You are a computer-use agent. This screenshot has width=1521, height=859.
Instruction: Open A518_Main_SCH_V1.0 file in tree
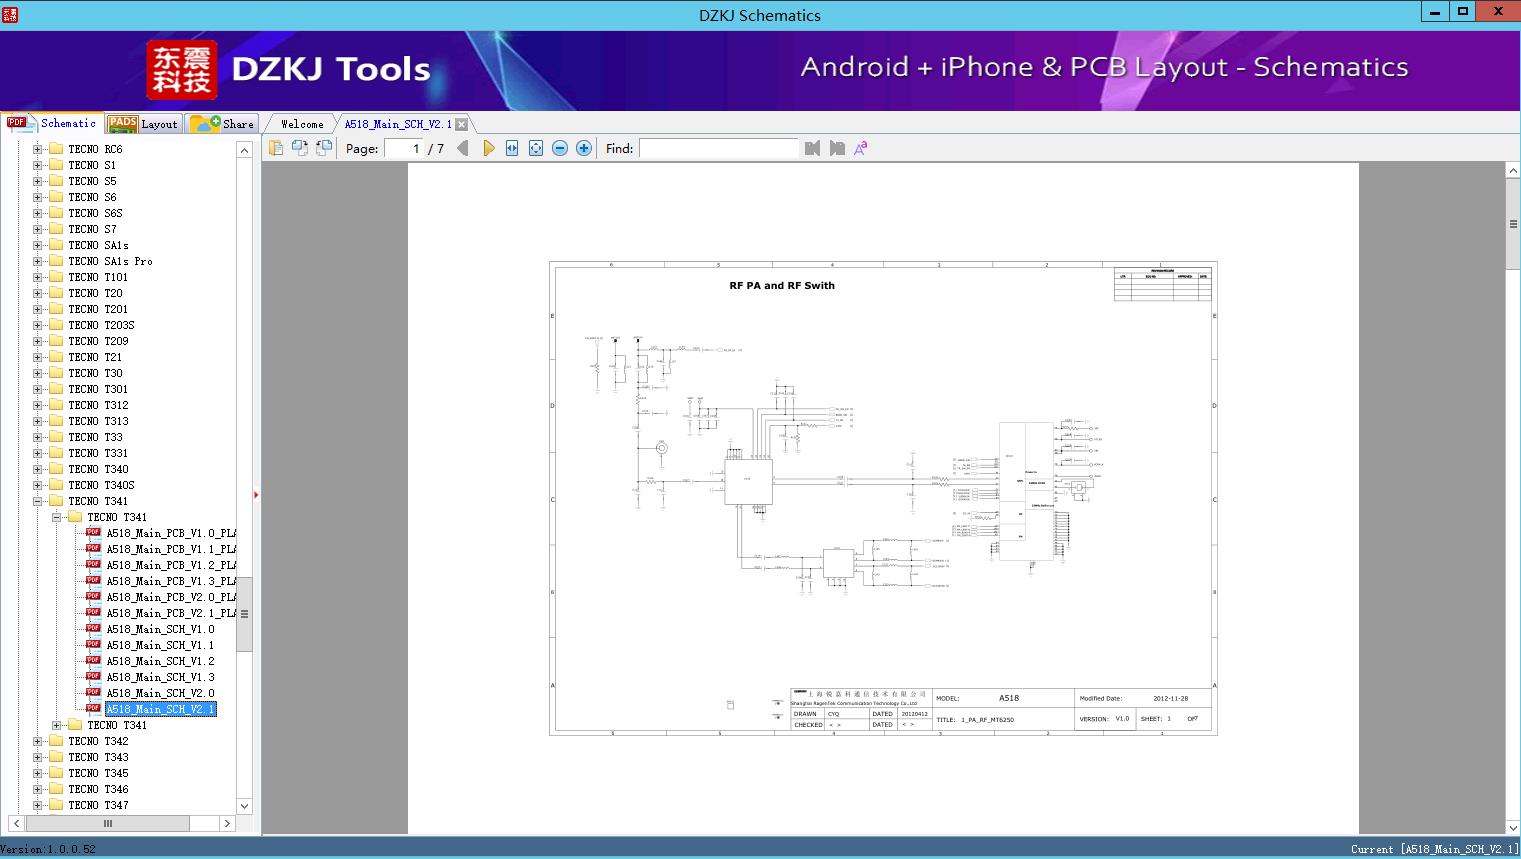click(x=160, y=629)
